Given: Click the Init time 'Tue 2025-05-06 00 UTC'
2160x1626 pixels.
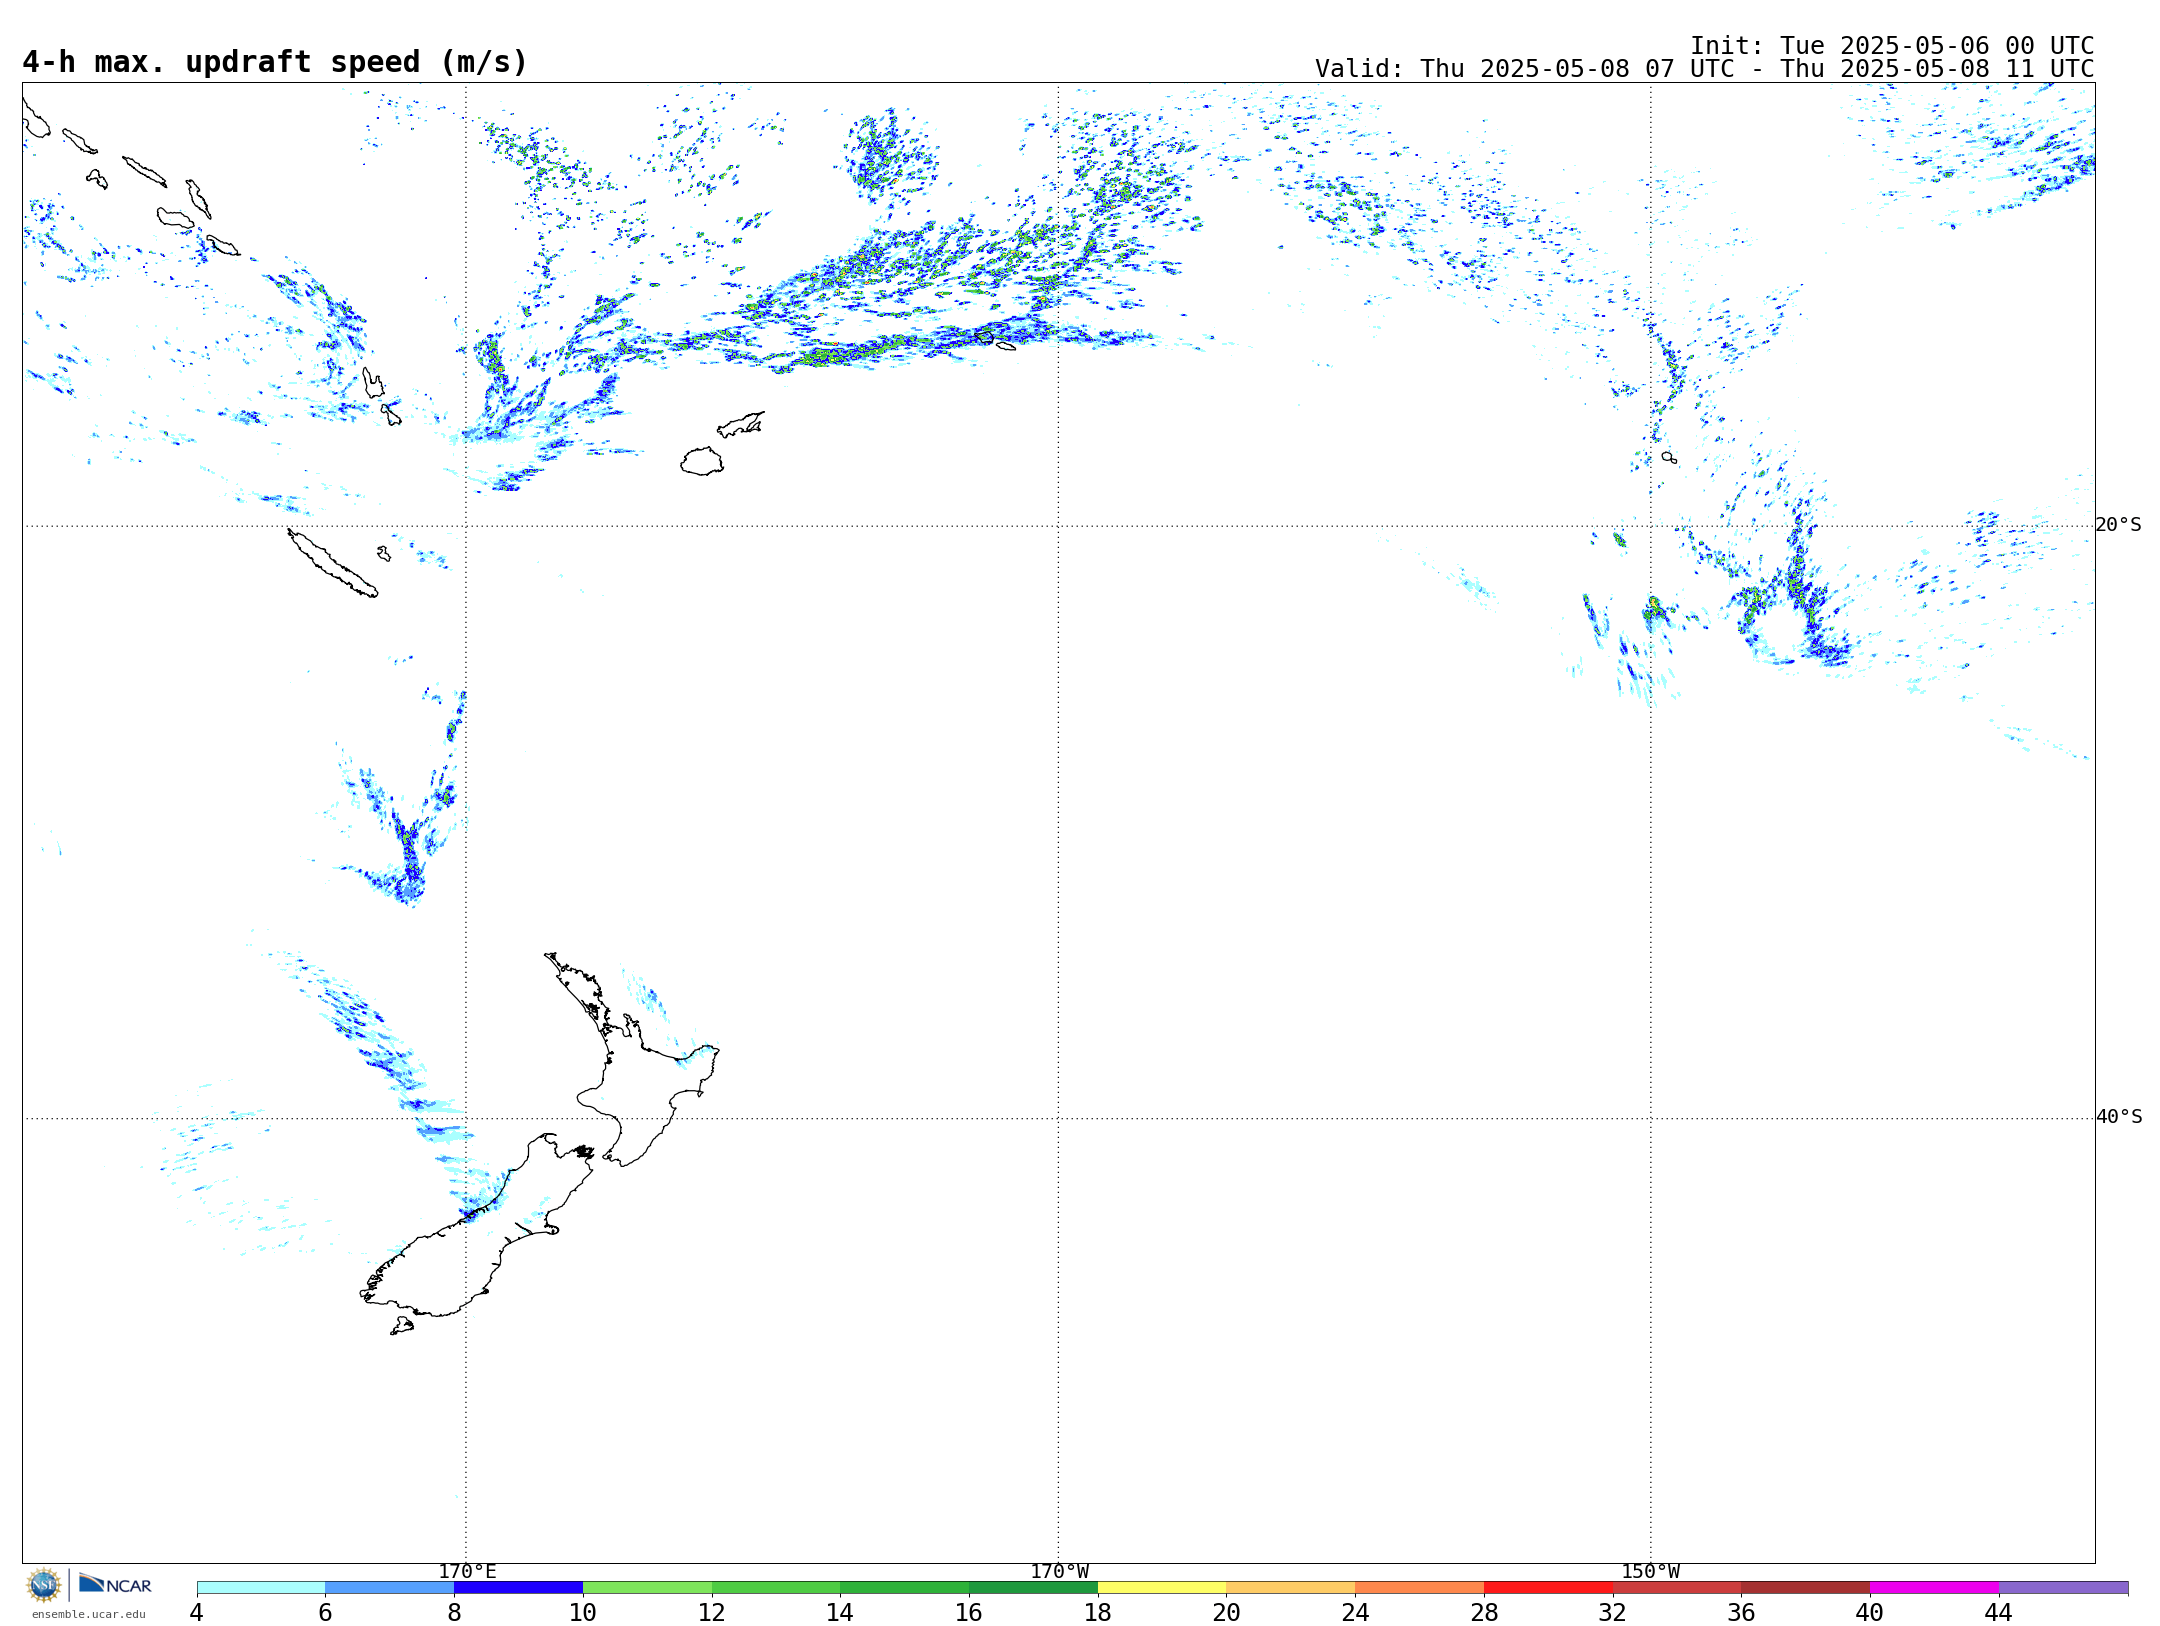Looking at the screenshot, I should click(1936, 46).
